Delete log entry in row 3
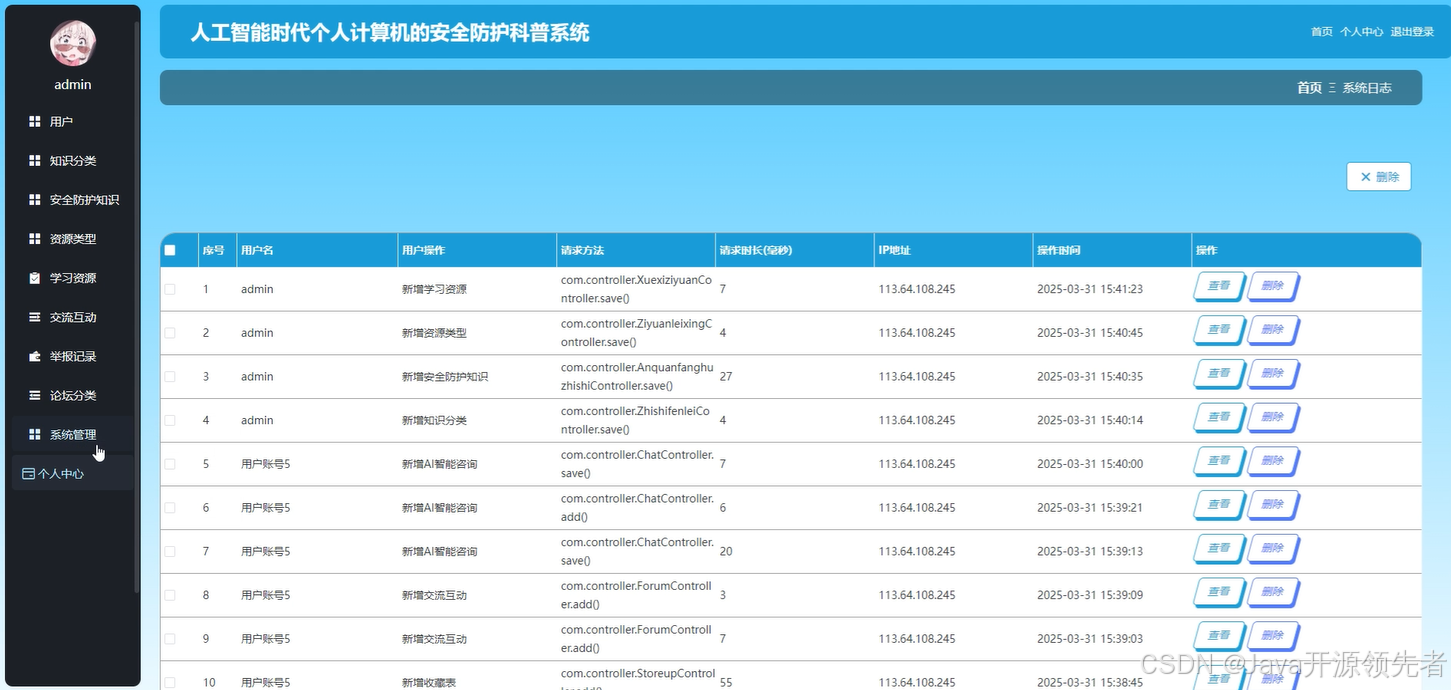Image resolution: width=1451 pixels, height=690 pixels. [x=1273, y=375]
